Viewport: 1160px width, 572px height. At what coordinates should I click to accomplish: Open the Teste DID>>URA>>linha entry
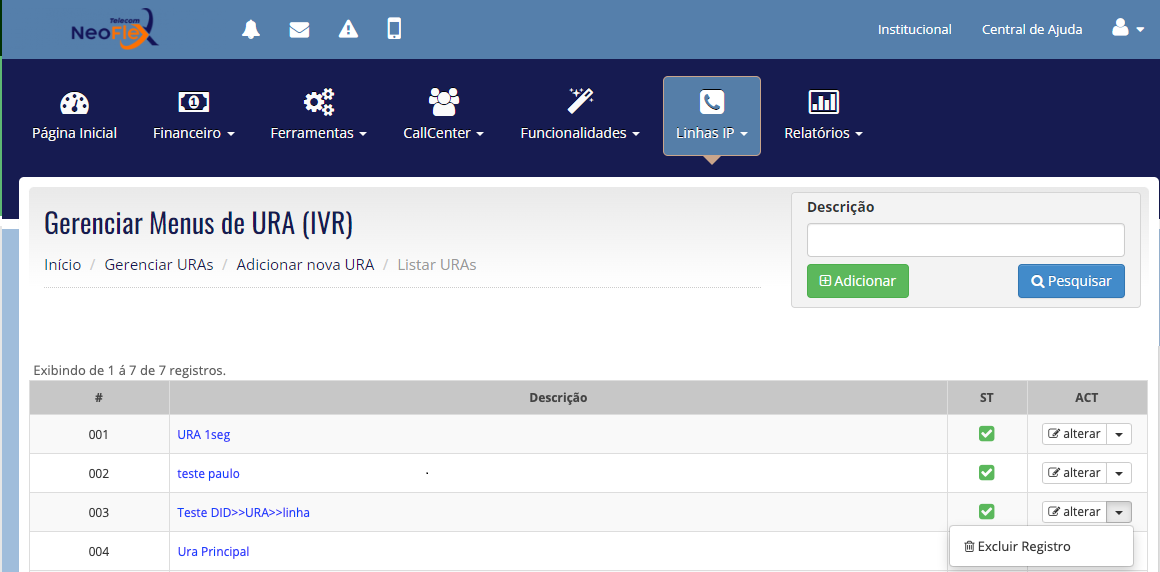243,512
